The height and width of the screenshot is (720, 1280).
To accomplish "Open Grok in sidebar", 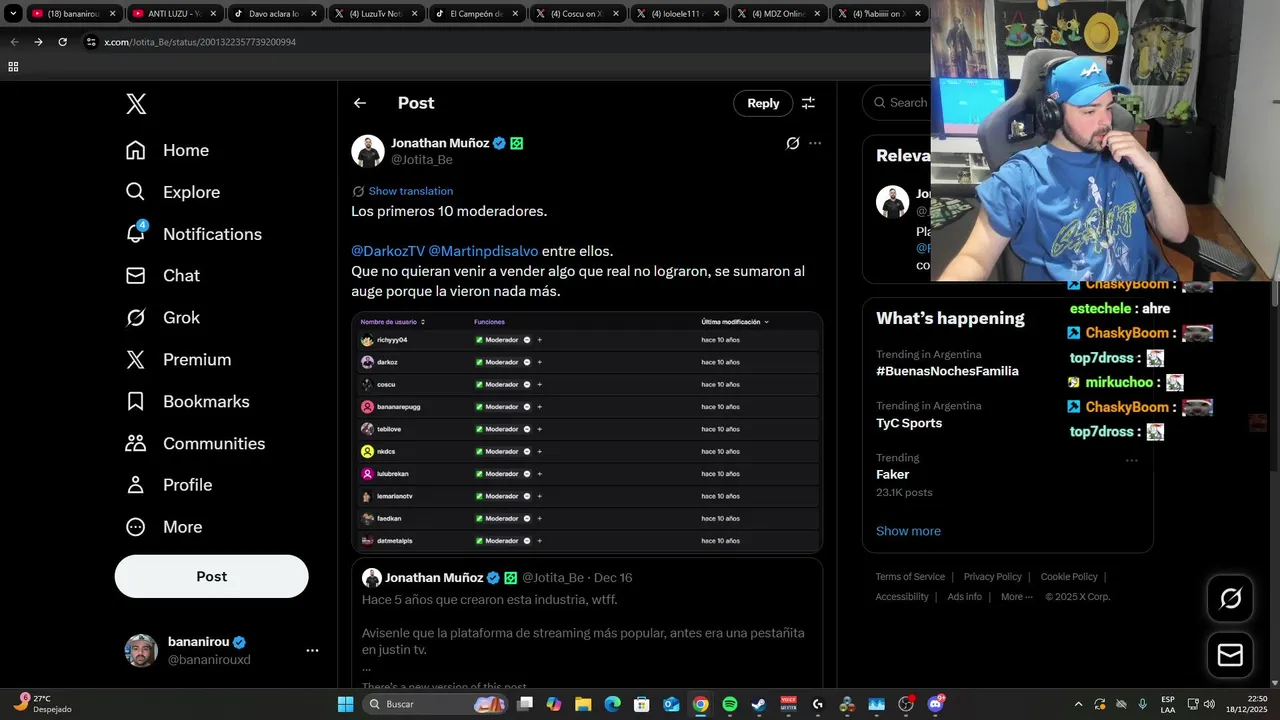I will (162, 317).
